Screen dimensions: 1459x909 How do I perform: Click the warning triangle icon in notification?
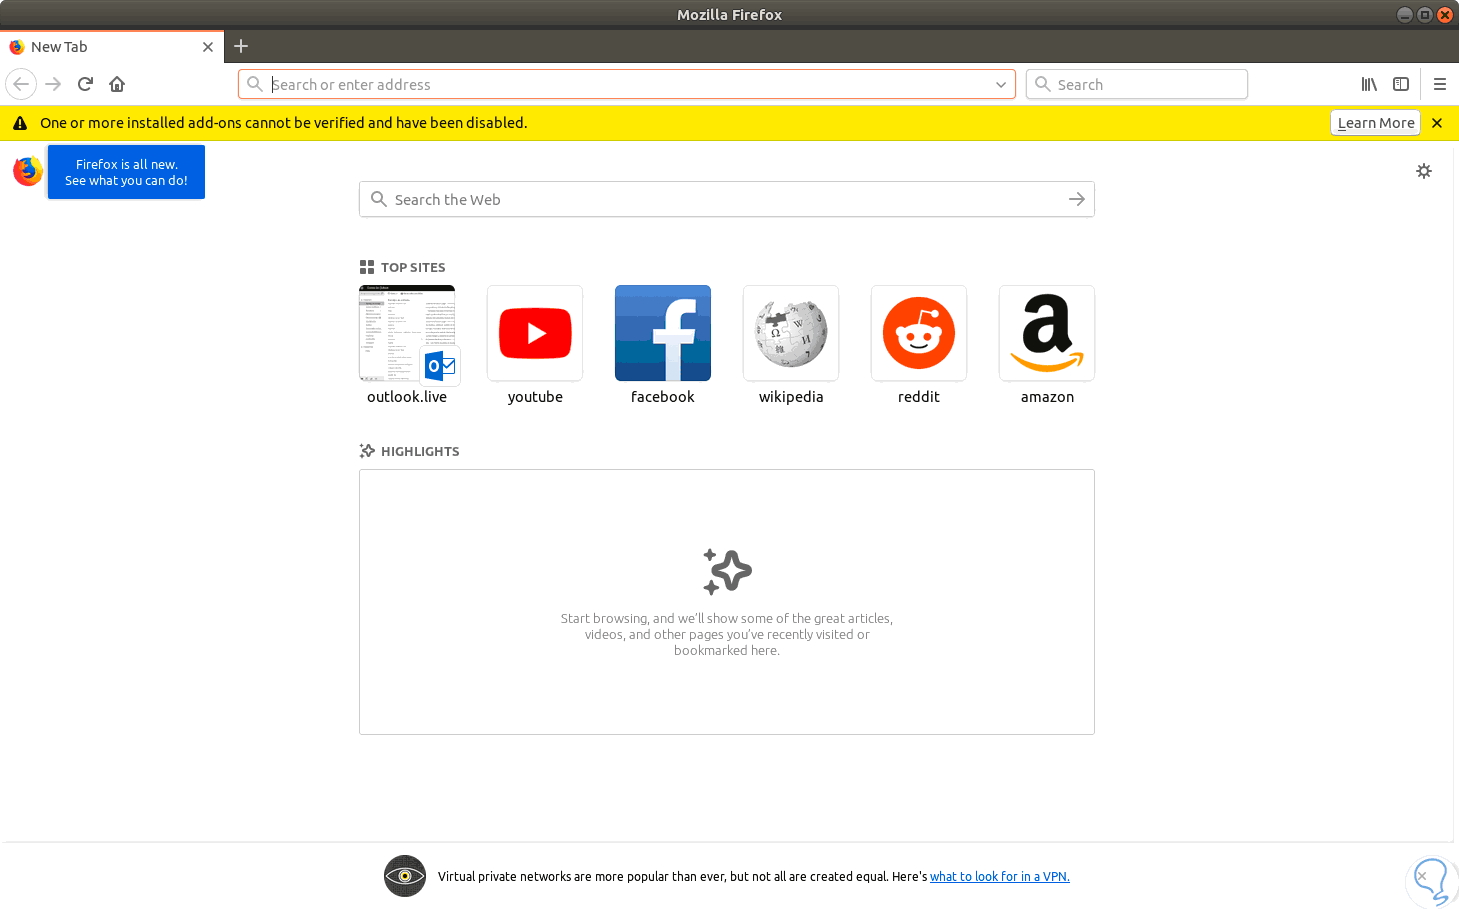point(20,123)
